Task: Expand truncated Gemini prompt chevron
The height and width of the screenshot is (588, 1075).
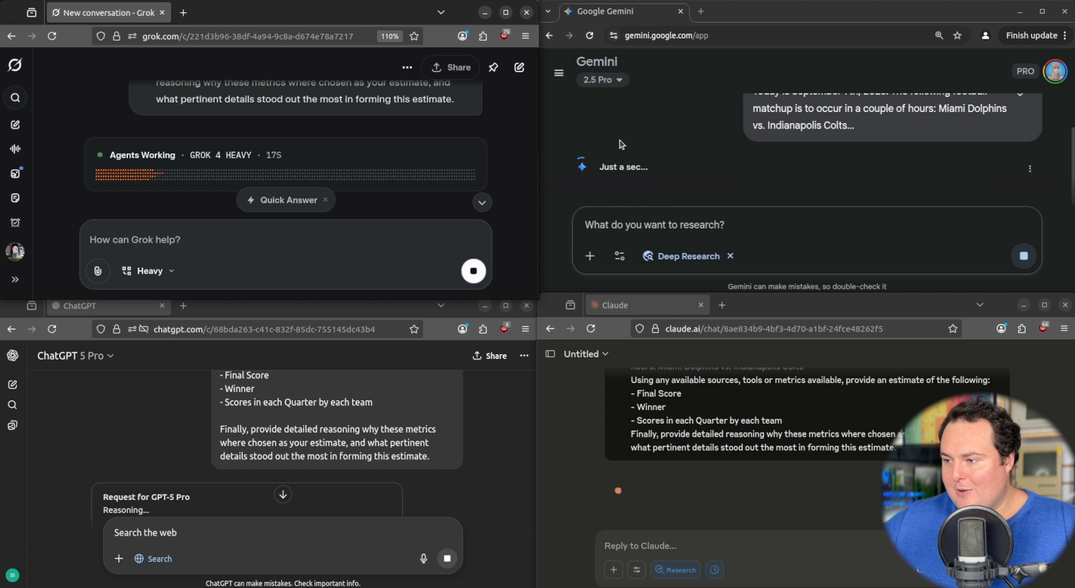Action: coord(1020,94)
